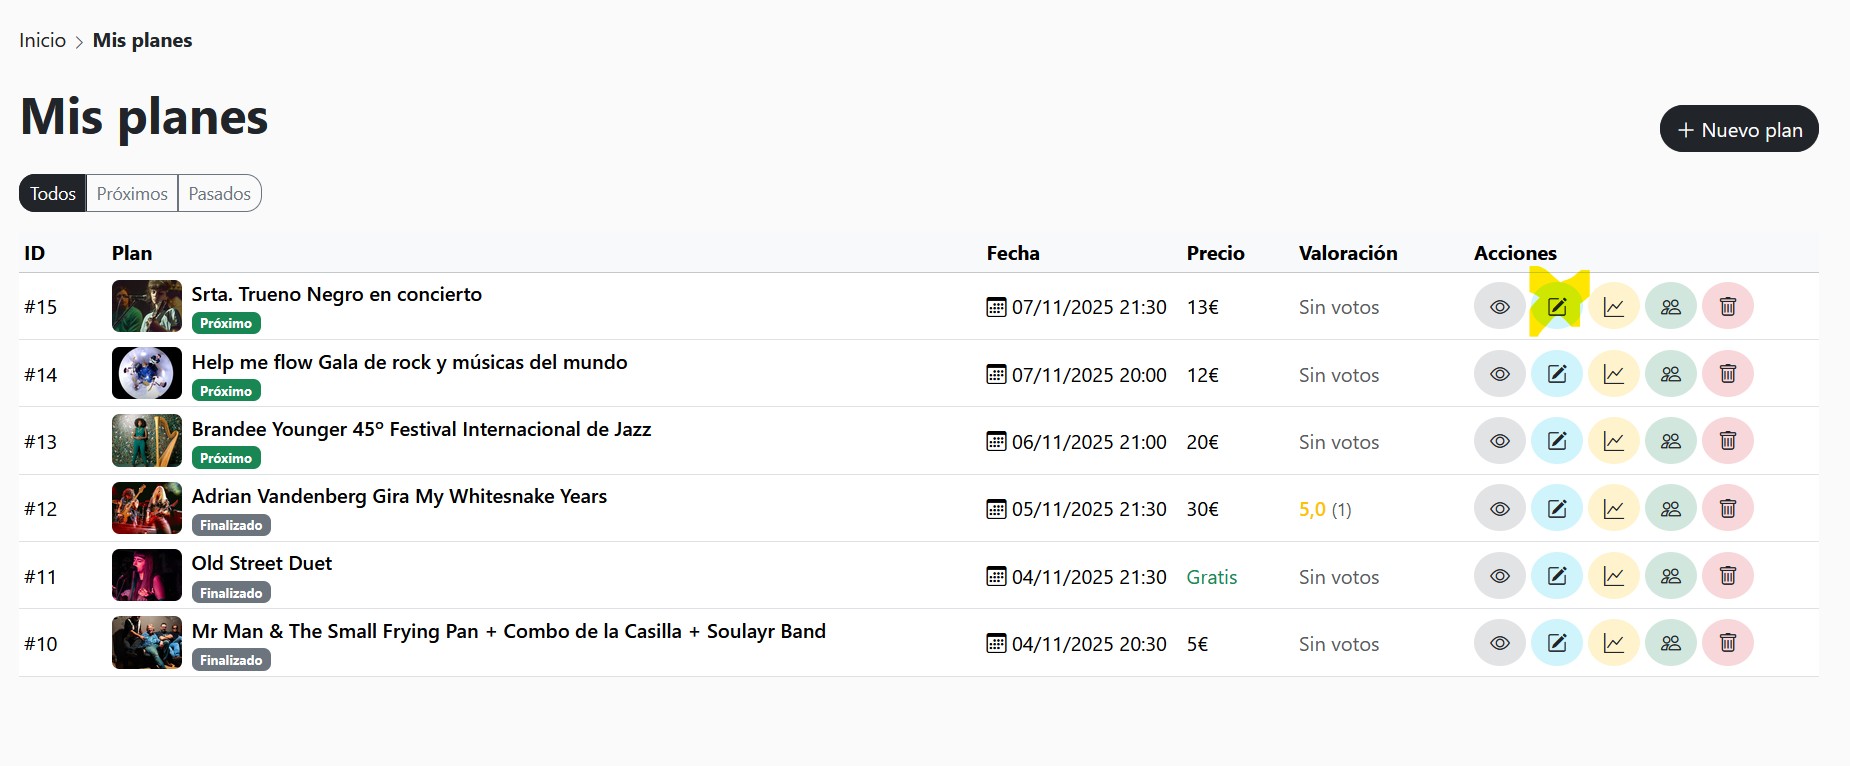This screenshot has width=1850, height=766.
Task: Open statistics chart for Help me flow Gala
Action: 1613,374
